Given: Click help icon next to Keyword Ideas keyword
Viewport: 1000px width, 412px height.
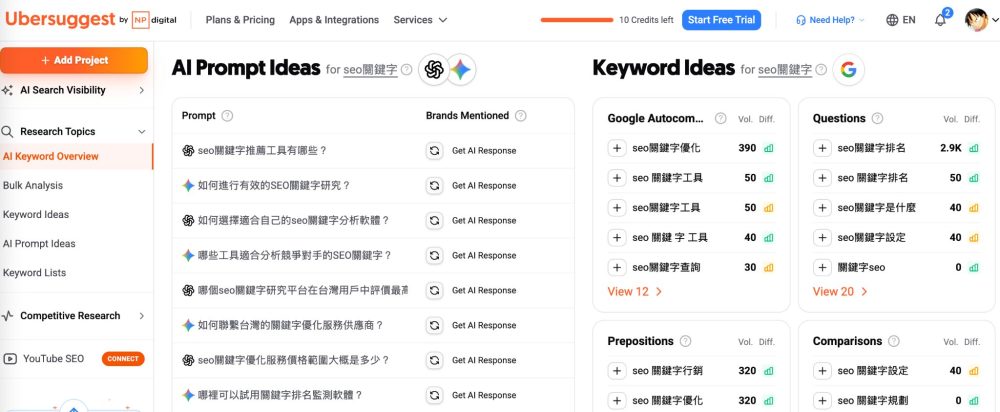Looking at the screenshot, I should (x=821, y=70).
